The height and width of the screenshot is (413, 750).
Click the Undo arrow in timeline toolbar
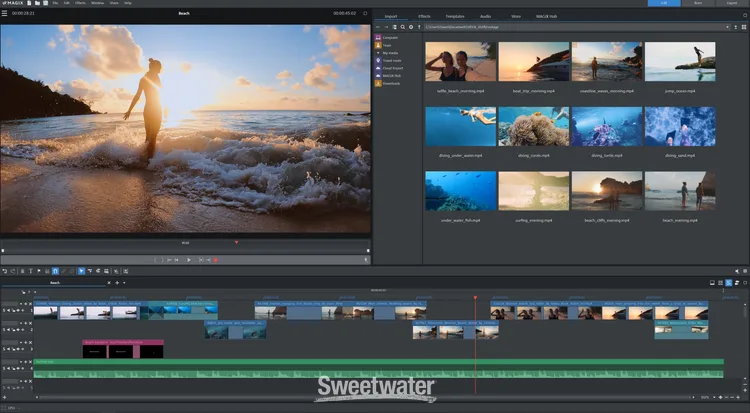point(5,271)
